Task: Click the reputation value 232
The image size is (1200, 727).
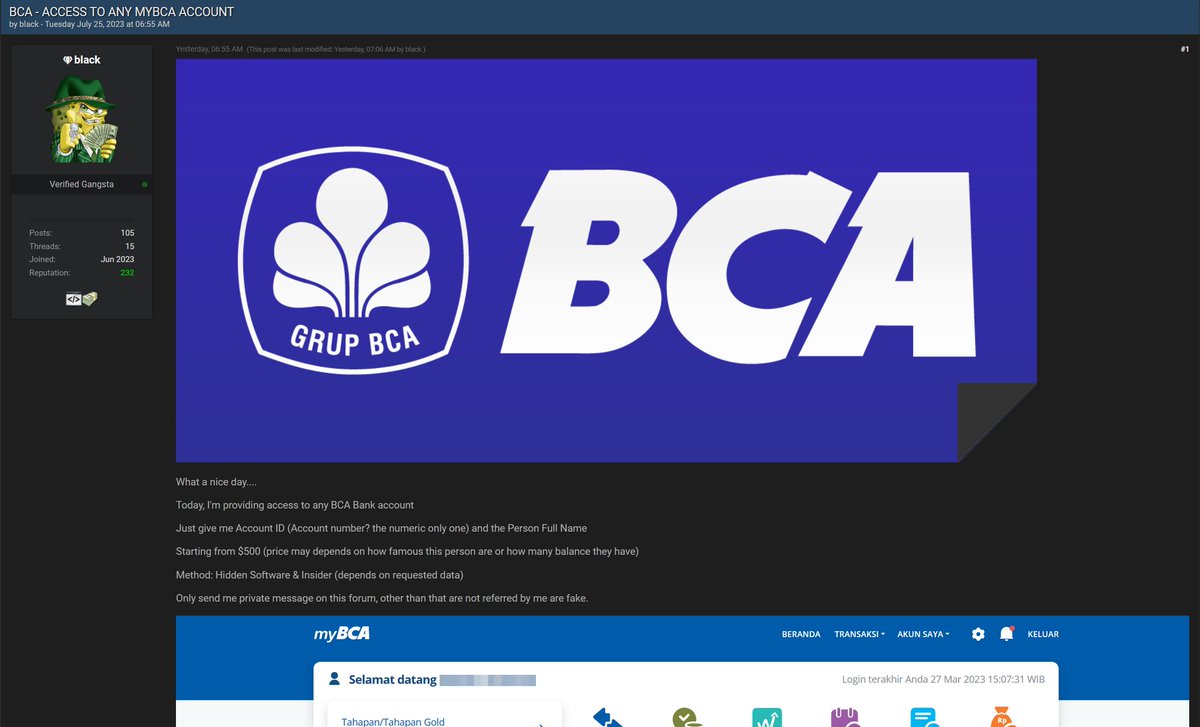Action: [x=127, y=272]
